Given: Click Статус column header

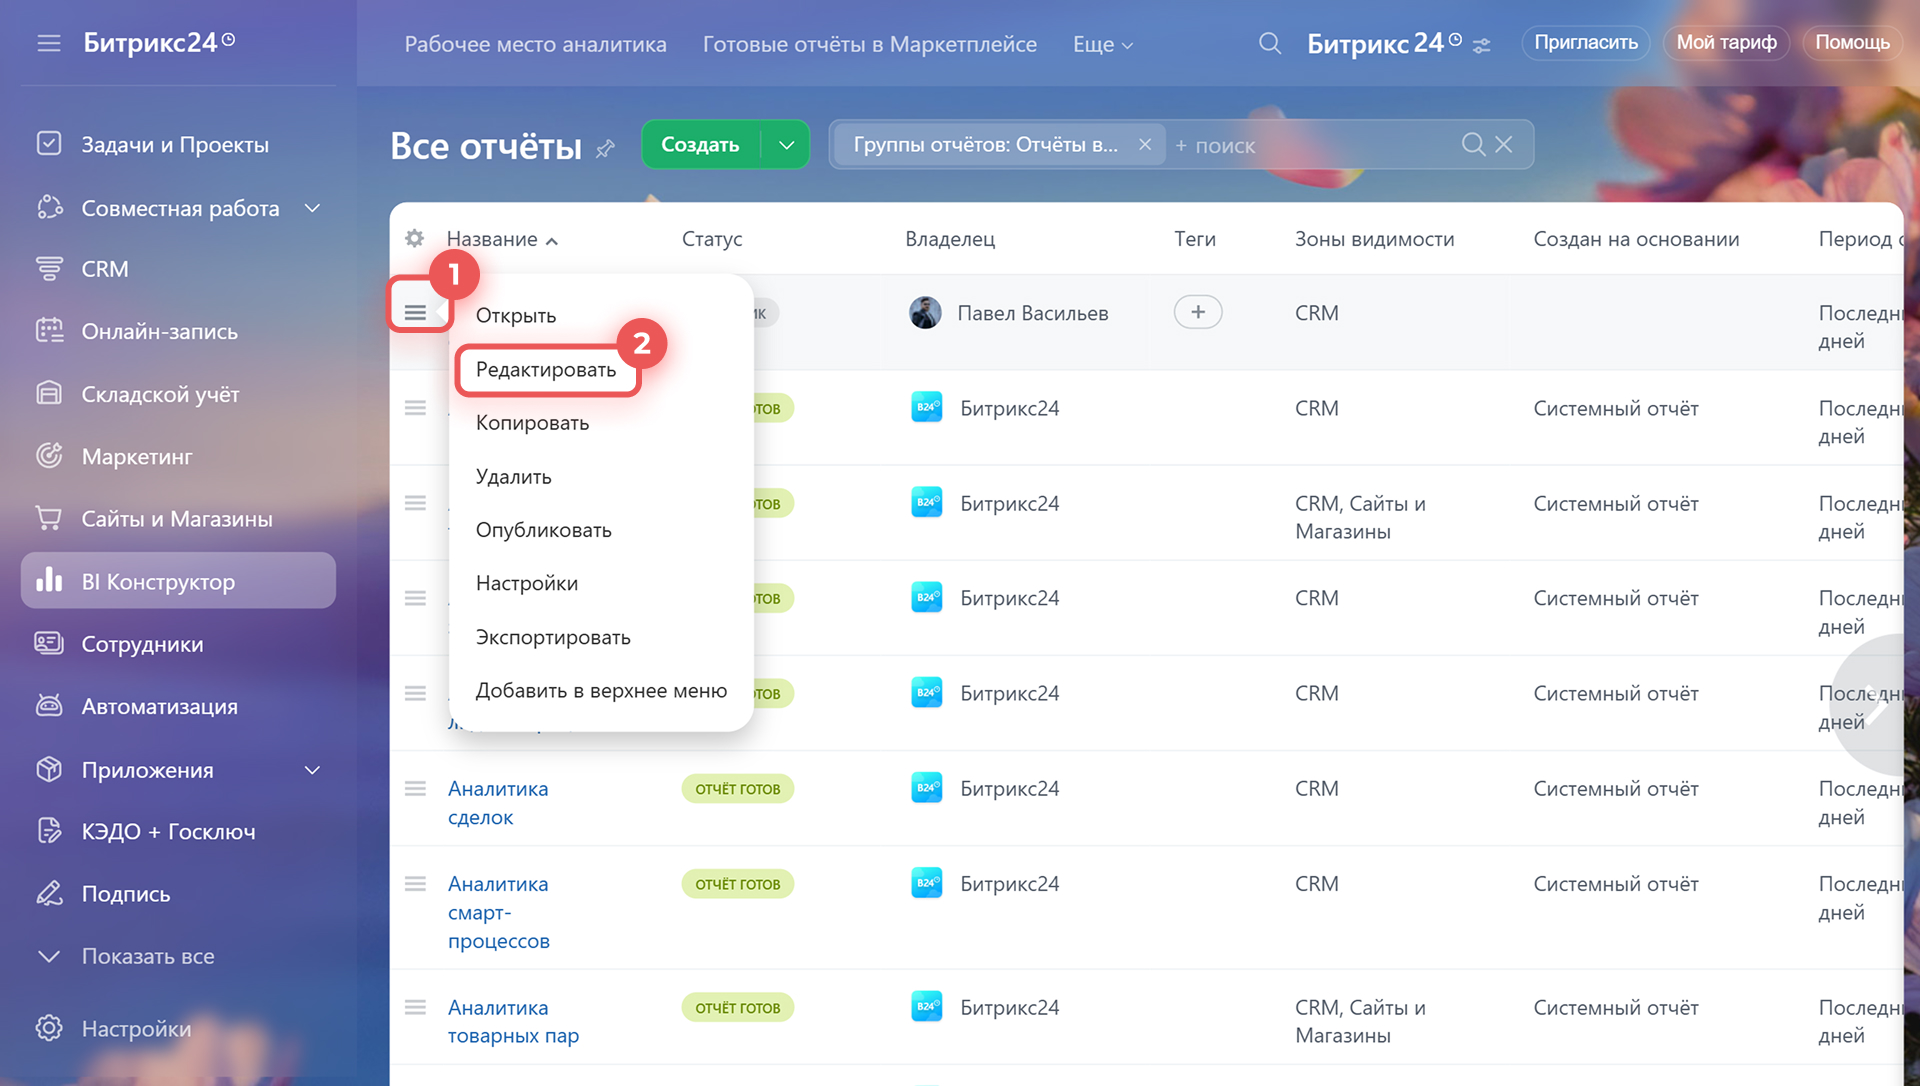Looking at the screenshot, I should (712, 239).
